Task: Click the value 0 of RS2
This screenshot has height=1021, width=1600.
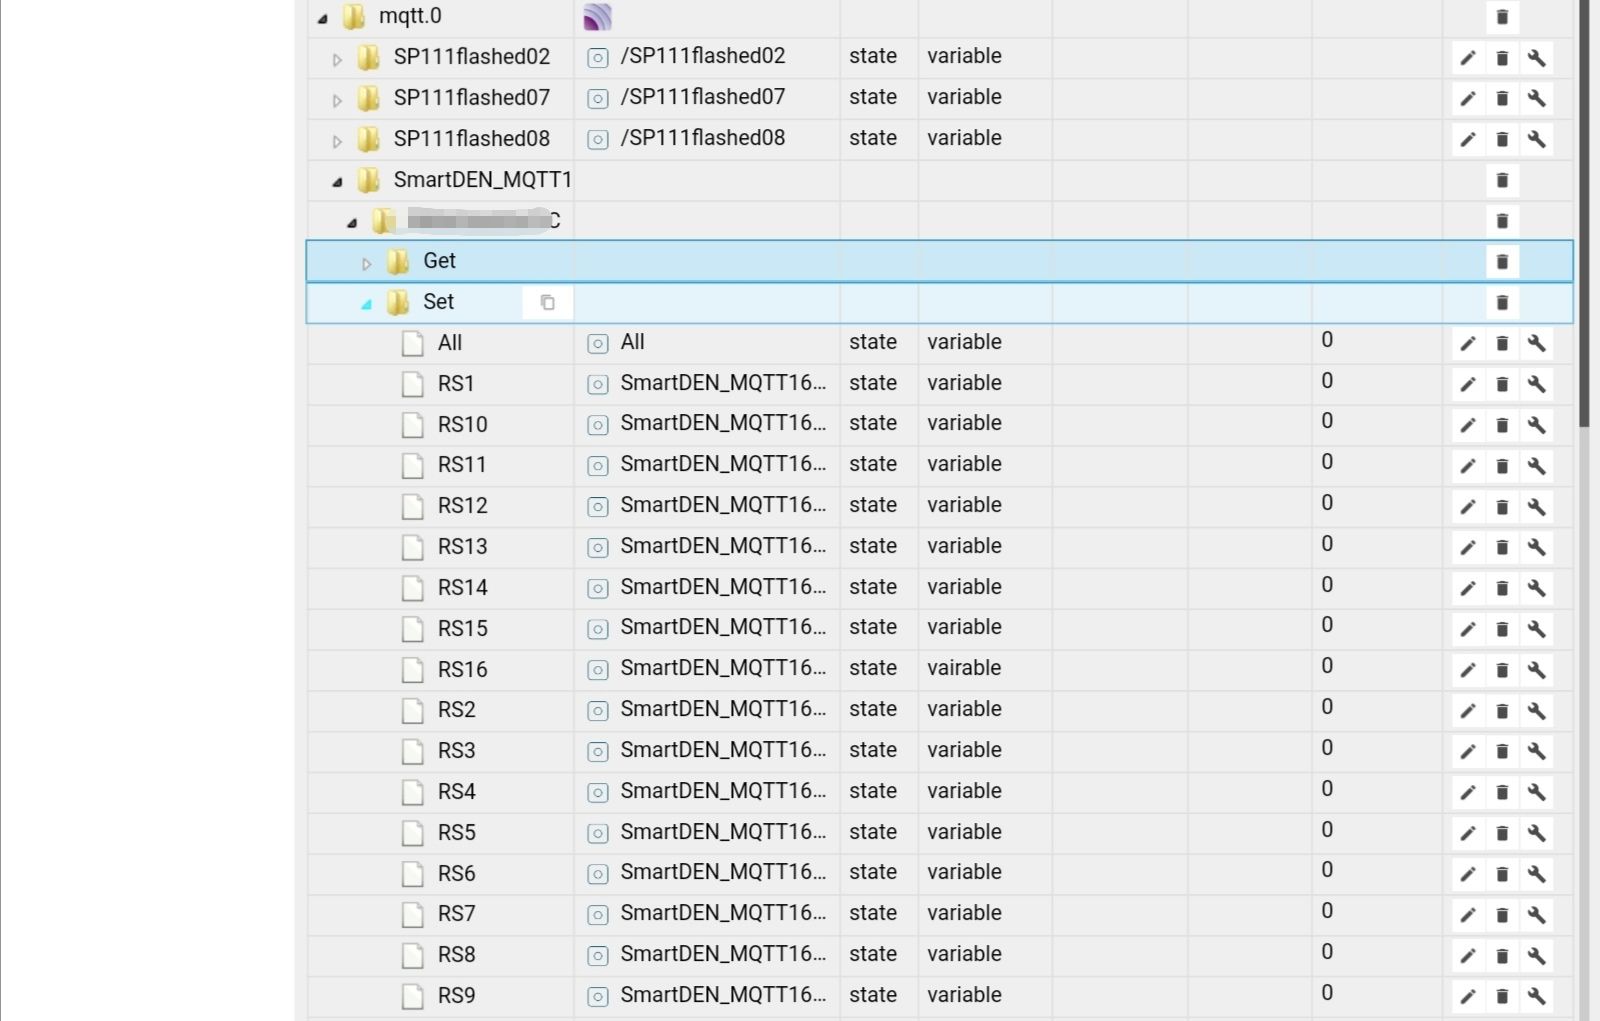Action: click(1327, 707)
